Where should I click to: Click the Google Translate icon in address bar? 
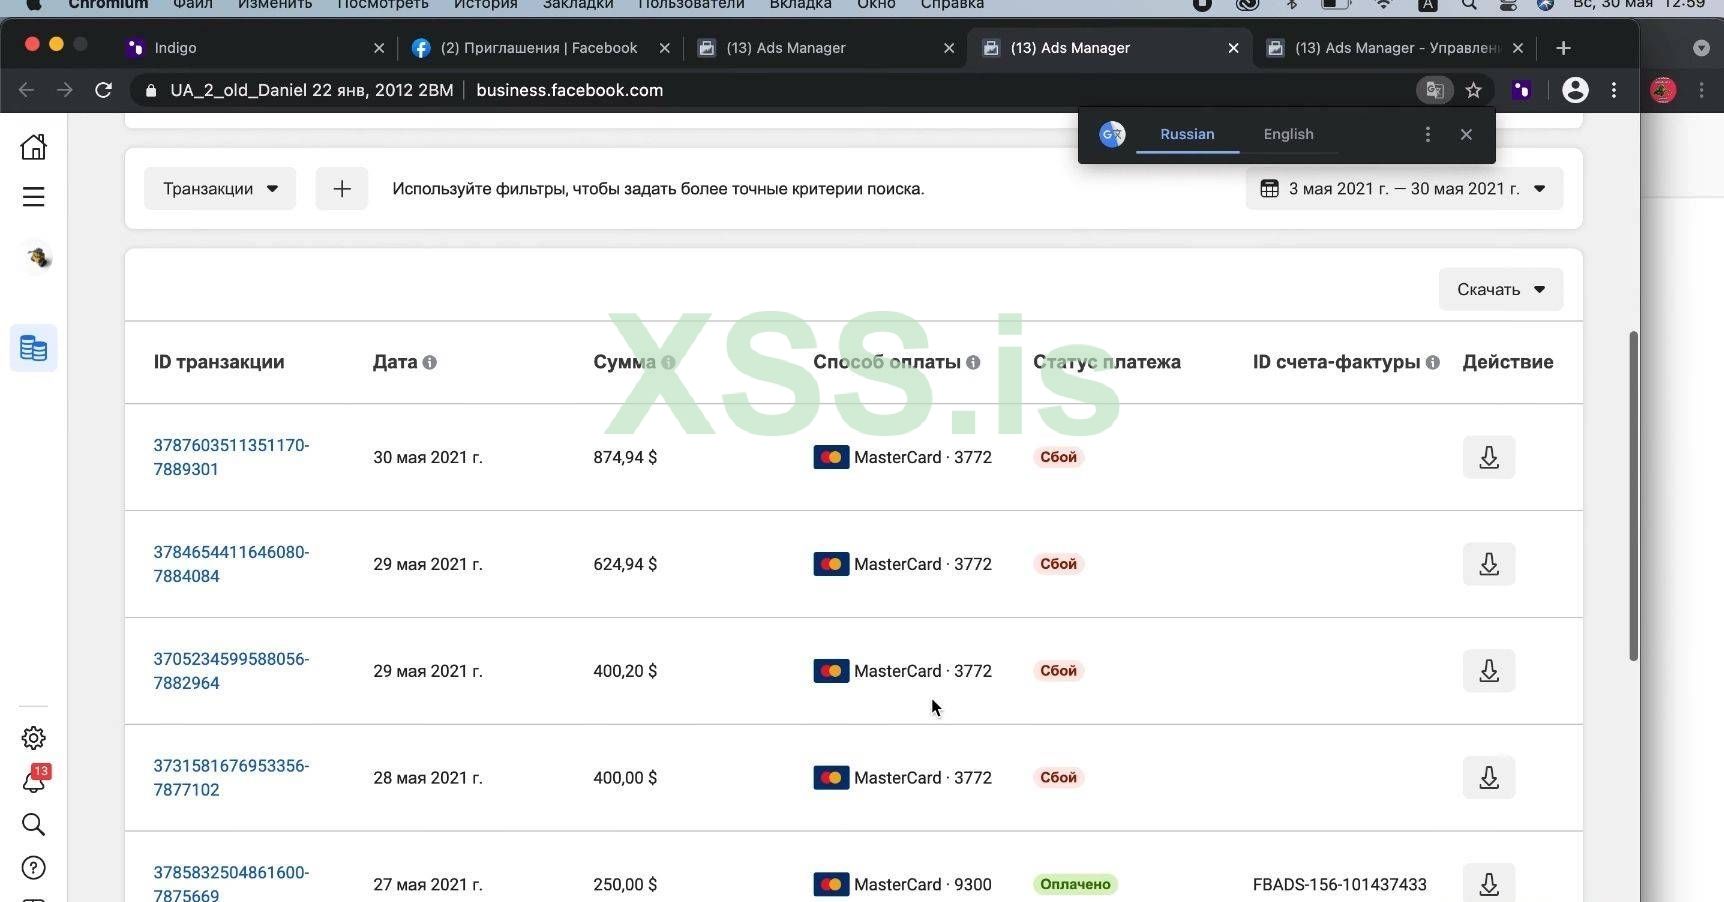(1435, 90)
